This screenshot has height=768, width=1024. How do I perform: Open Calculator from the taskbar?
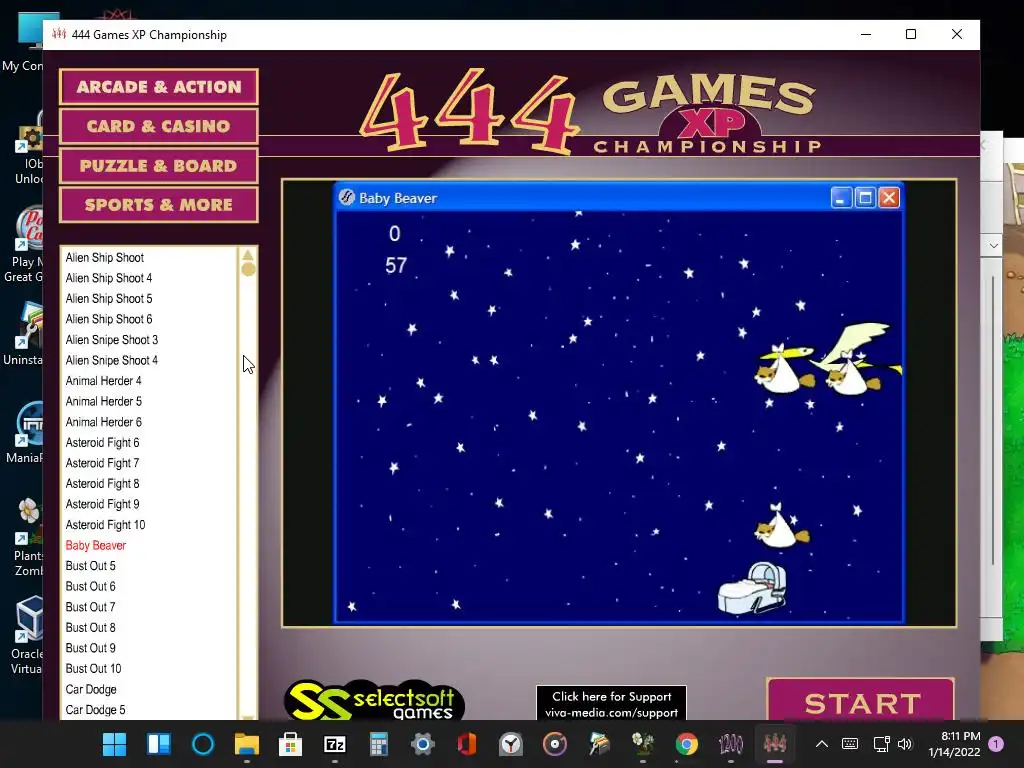click(379, 744)
